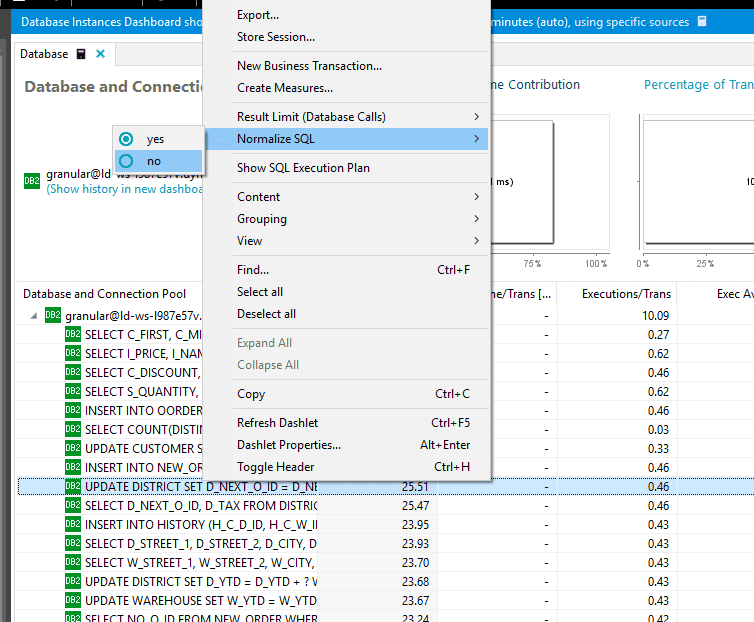The height and width of the screenshot is (622, 754).
Task: Collapse the granular@ld-ws tree node
Action: click(x=34, y=316)
